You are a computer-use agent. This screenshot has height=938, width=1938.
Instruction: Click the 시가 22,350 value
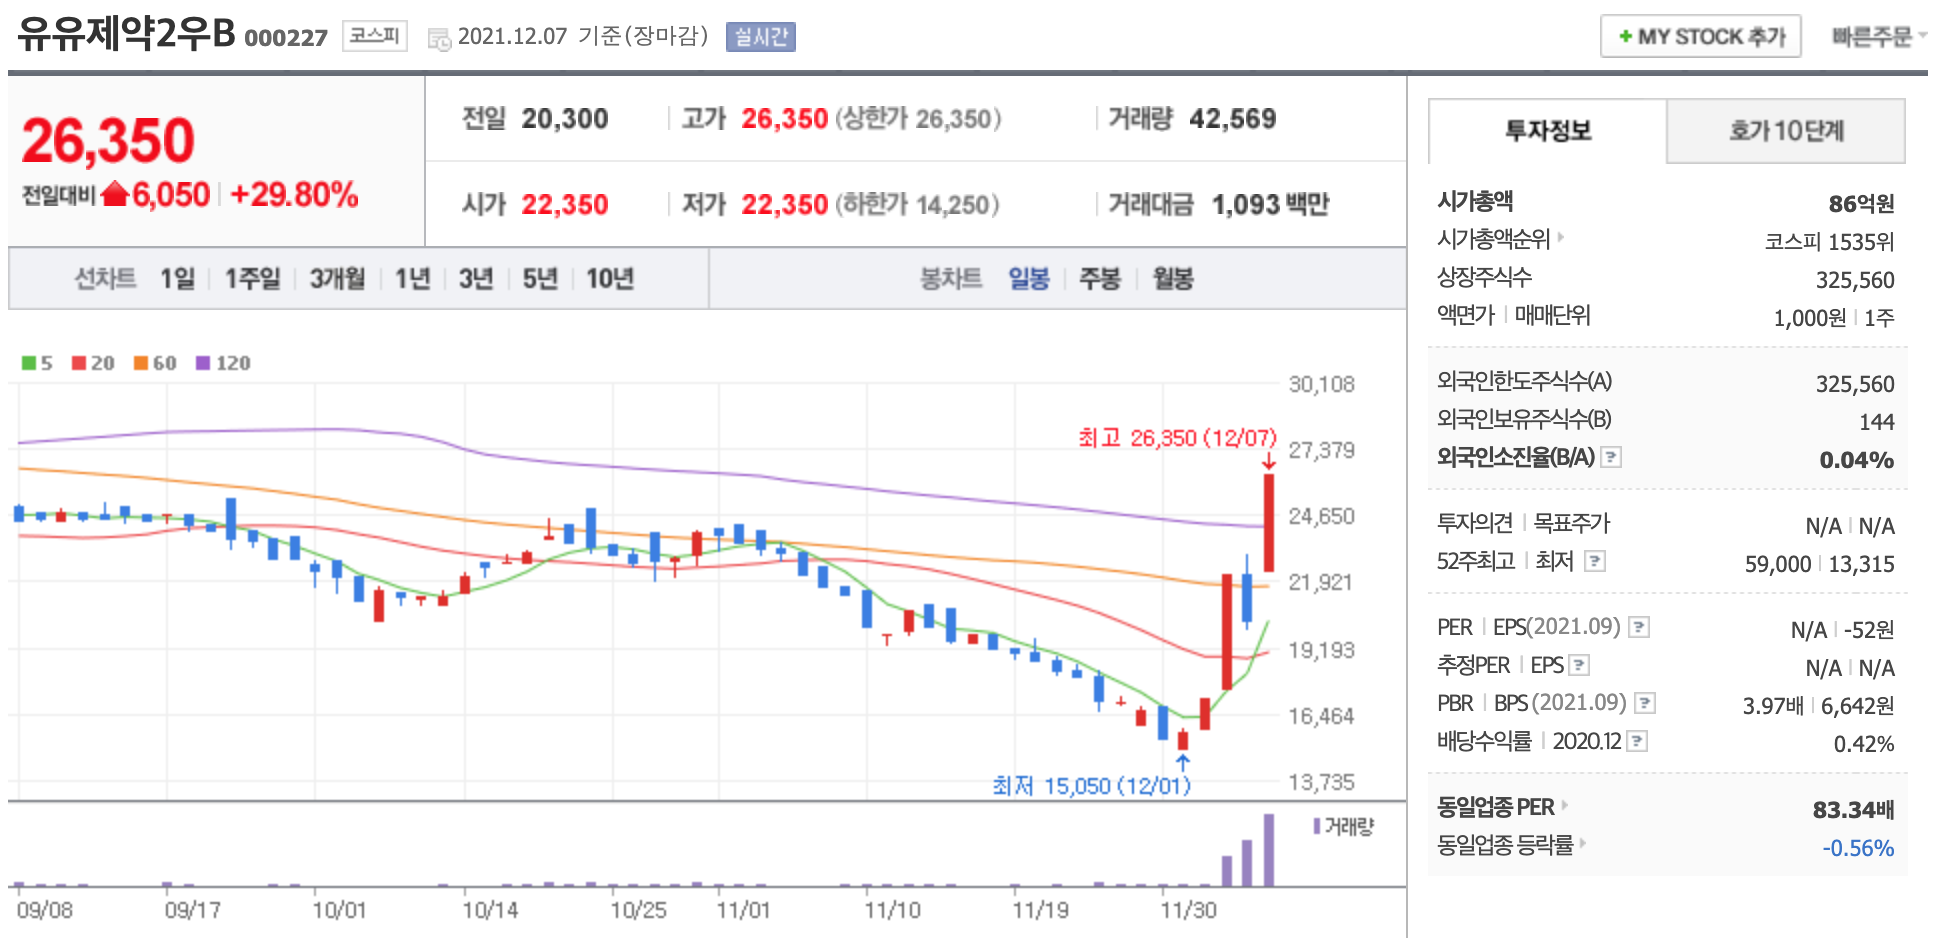click(564, 204)
